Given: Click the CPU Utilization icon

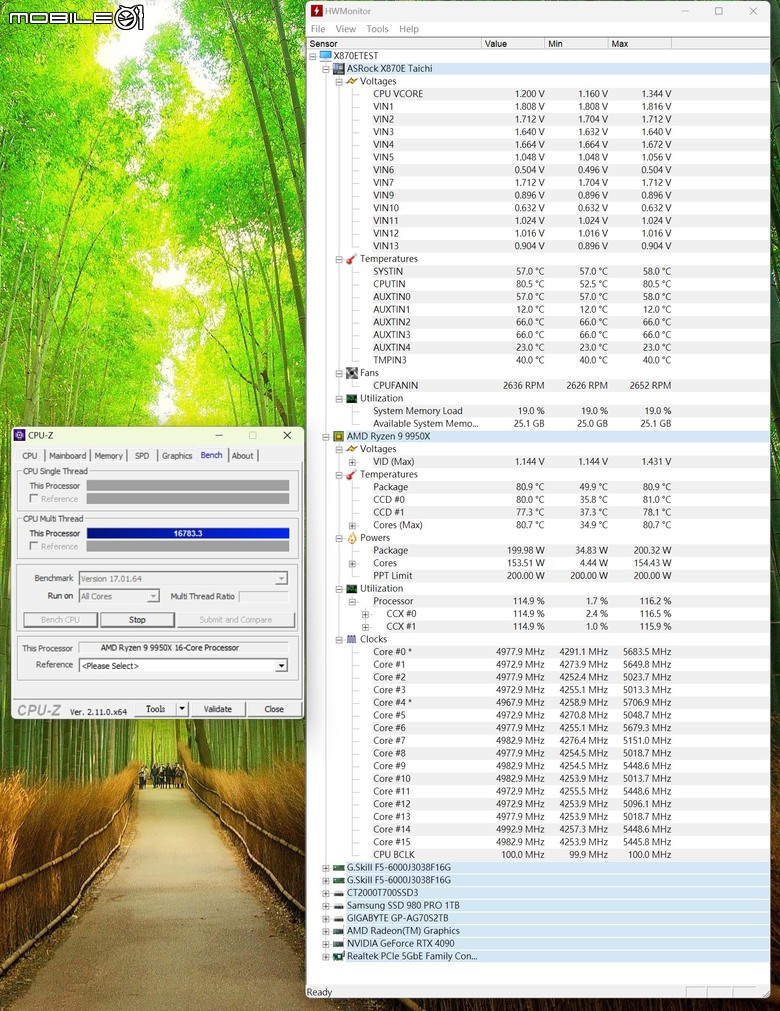Looking at the screenshot, I should 351,589.
